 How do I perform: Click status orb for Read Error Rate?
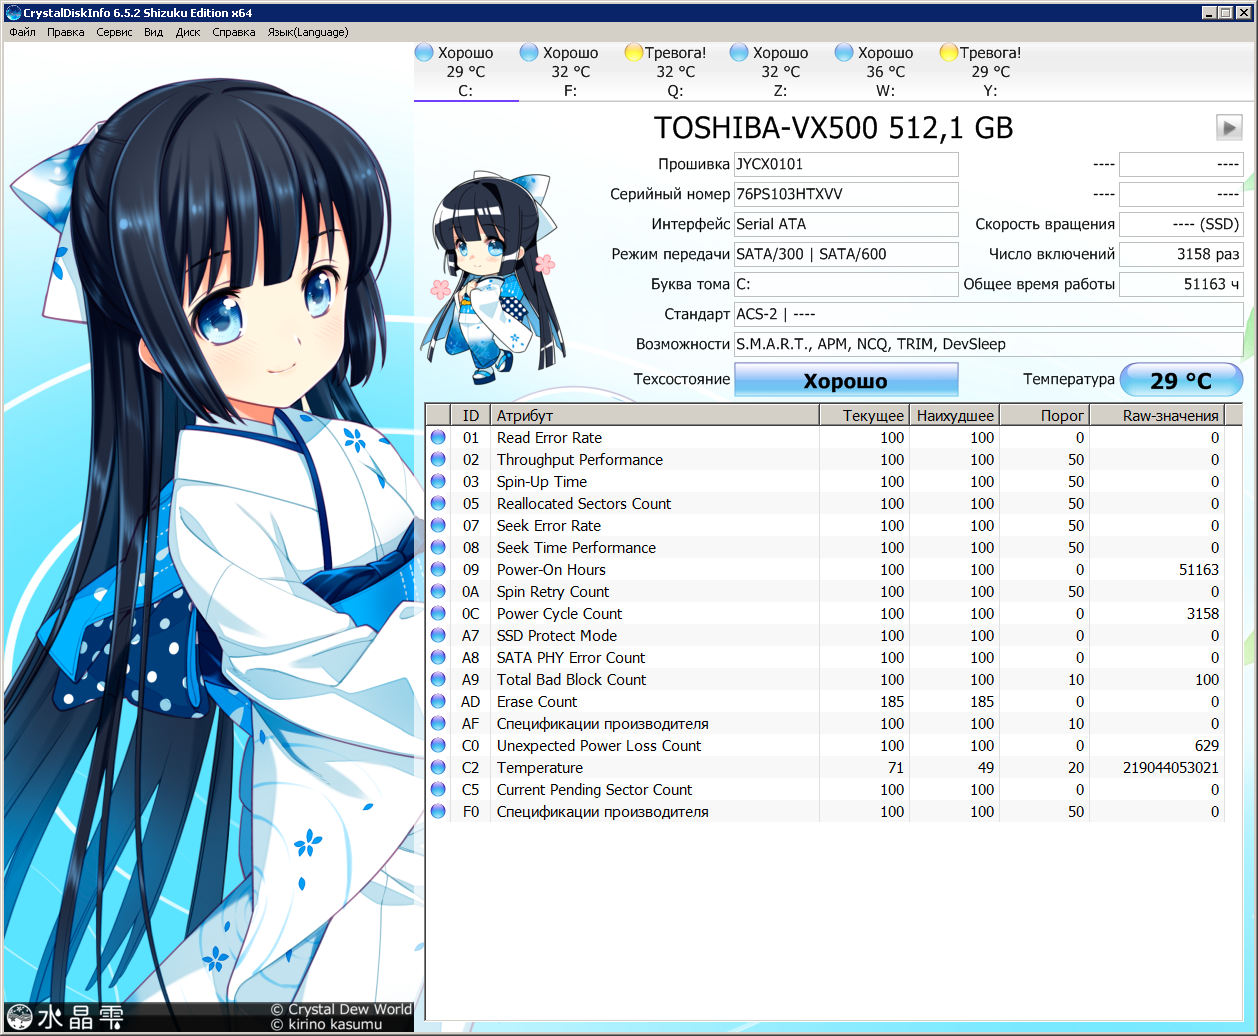coord(438,437)
